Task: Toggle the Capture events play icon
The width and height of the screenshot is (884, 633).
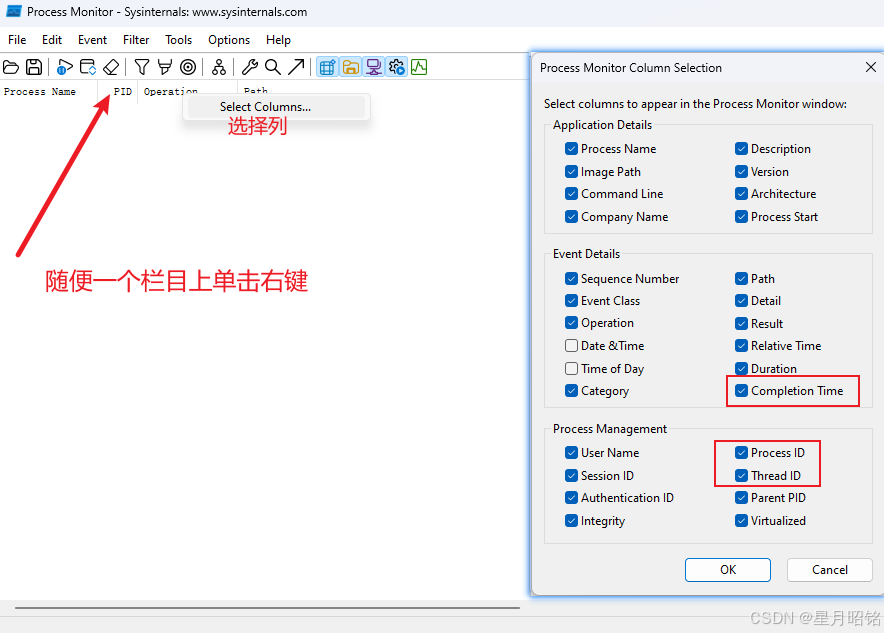Action: coord(64,67)
